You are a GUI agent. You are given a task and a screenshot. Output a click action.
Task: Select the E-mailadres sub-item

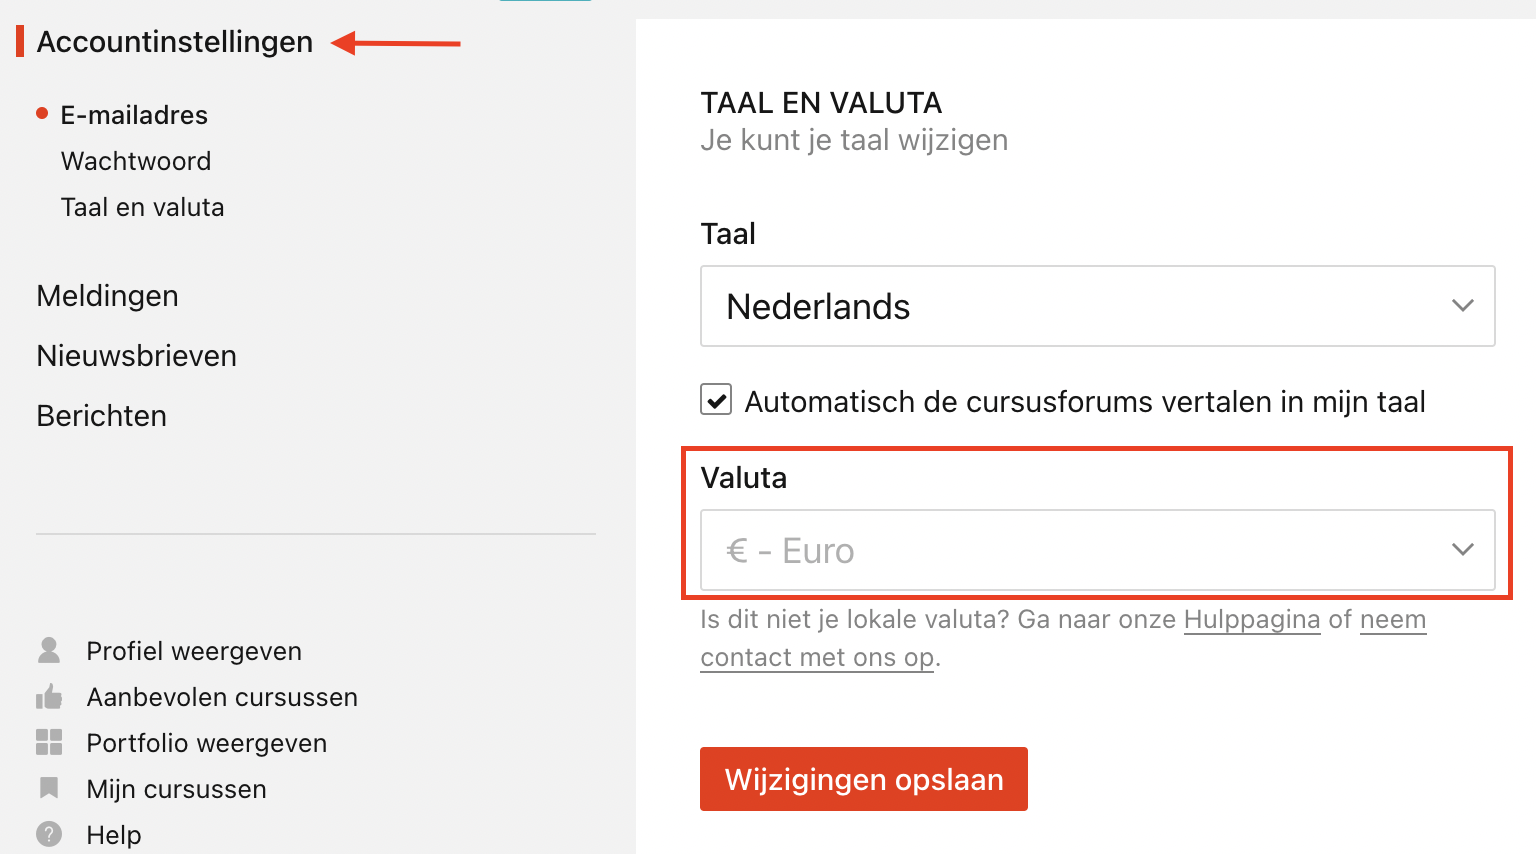click(x=134, y=115)
